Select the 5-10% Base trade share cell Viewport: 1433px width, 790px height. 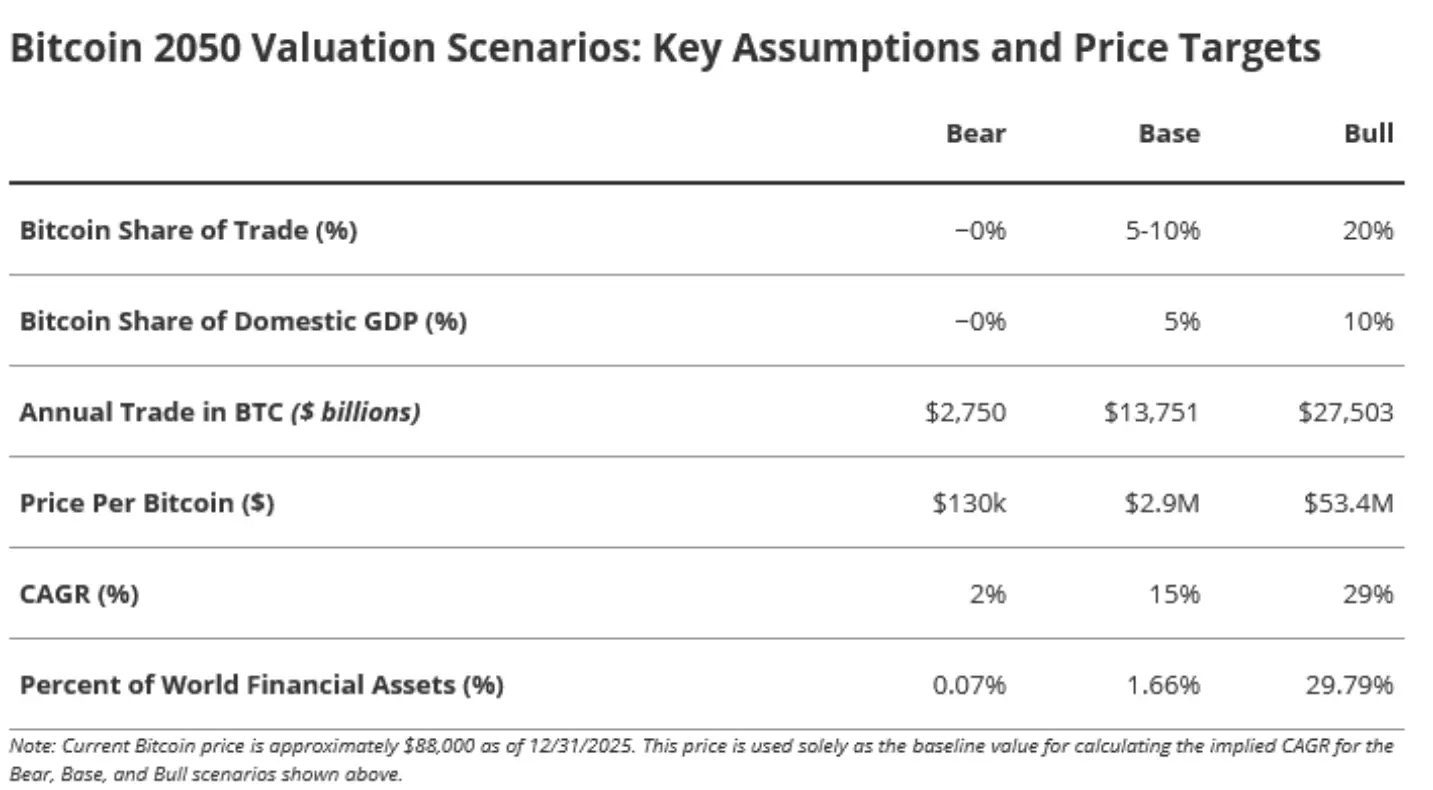(x=1160, y=231)
